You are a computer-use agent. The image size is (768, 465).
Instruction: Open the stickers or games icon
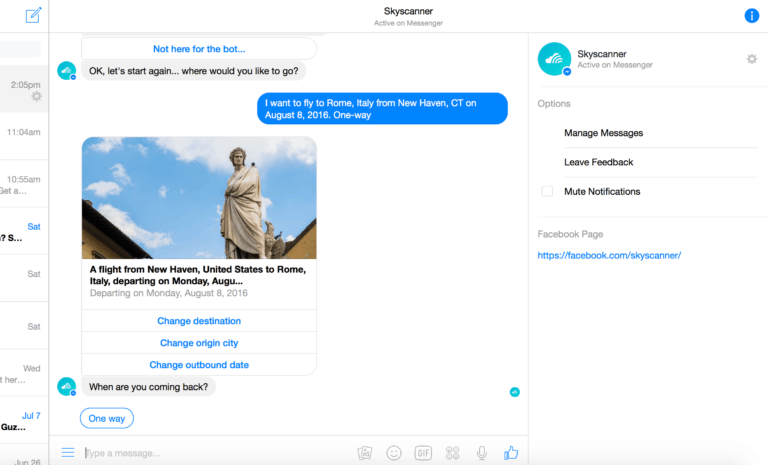coord(453,453)
